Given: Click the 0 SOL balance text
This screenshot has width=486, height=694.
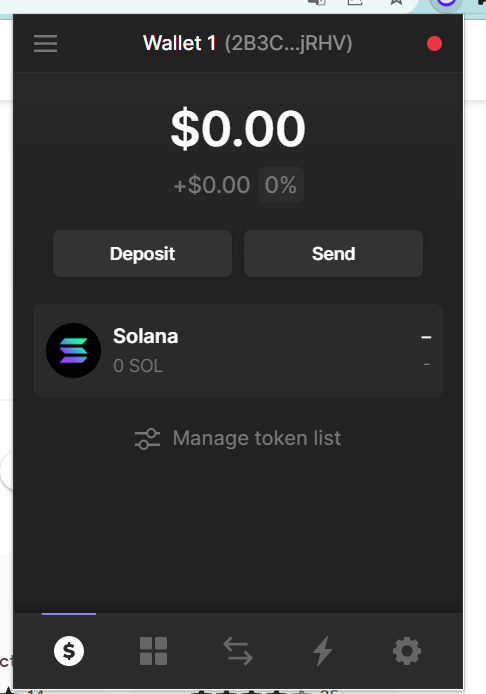Looking at the screenshot, I should point(138,366).
